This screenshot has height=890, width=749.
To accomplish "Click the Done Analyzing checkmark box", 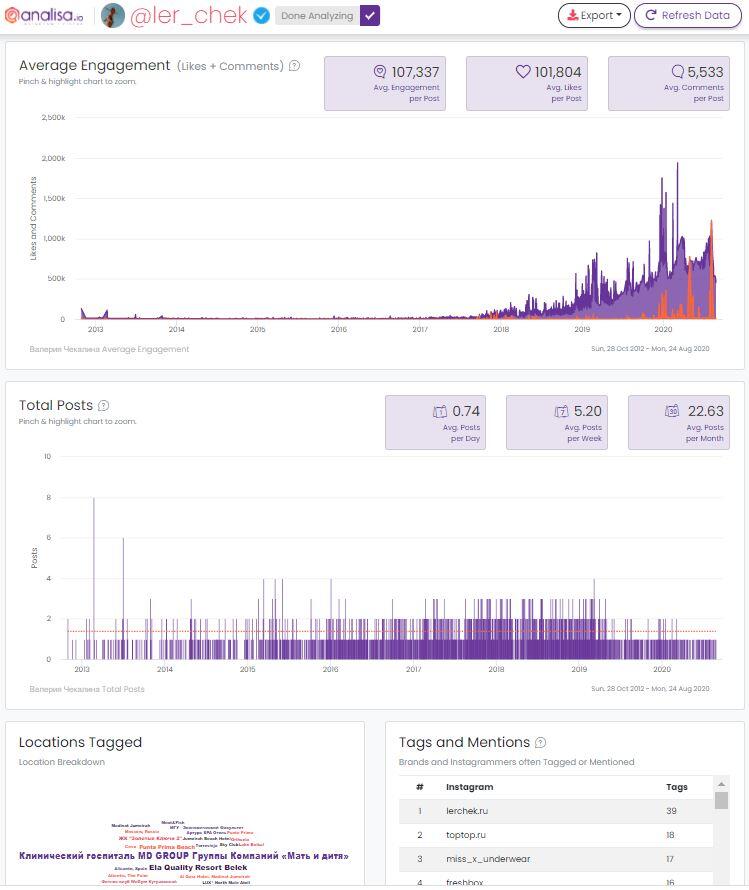I will pyautogui.click(x=370, y=16).
